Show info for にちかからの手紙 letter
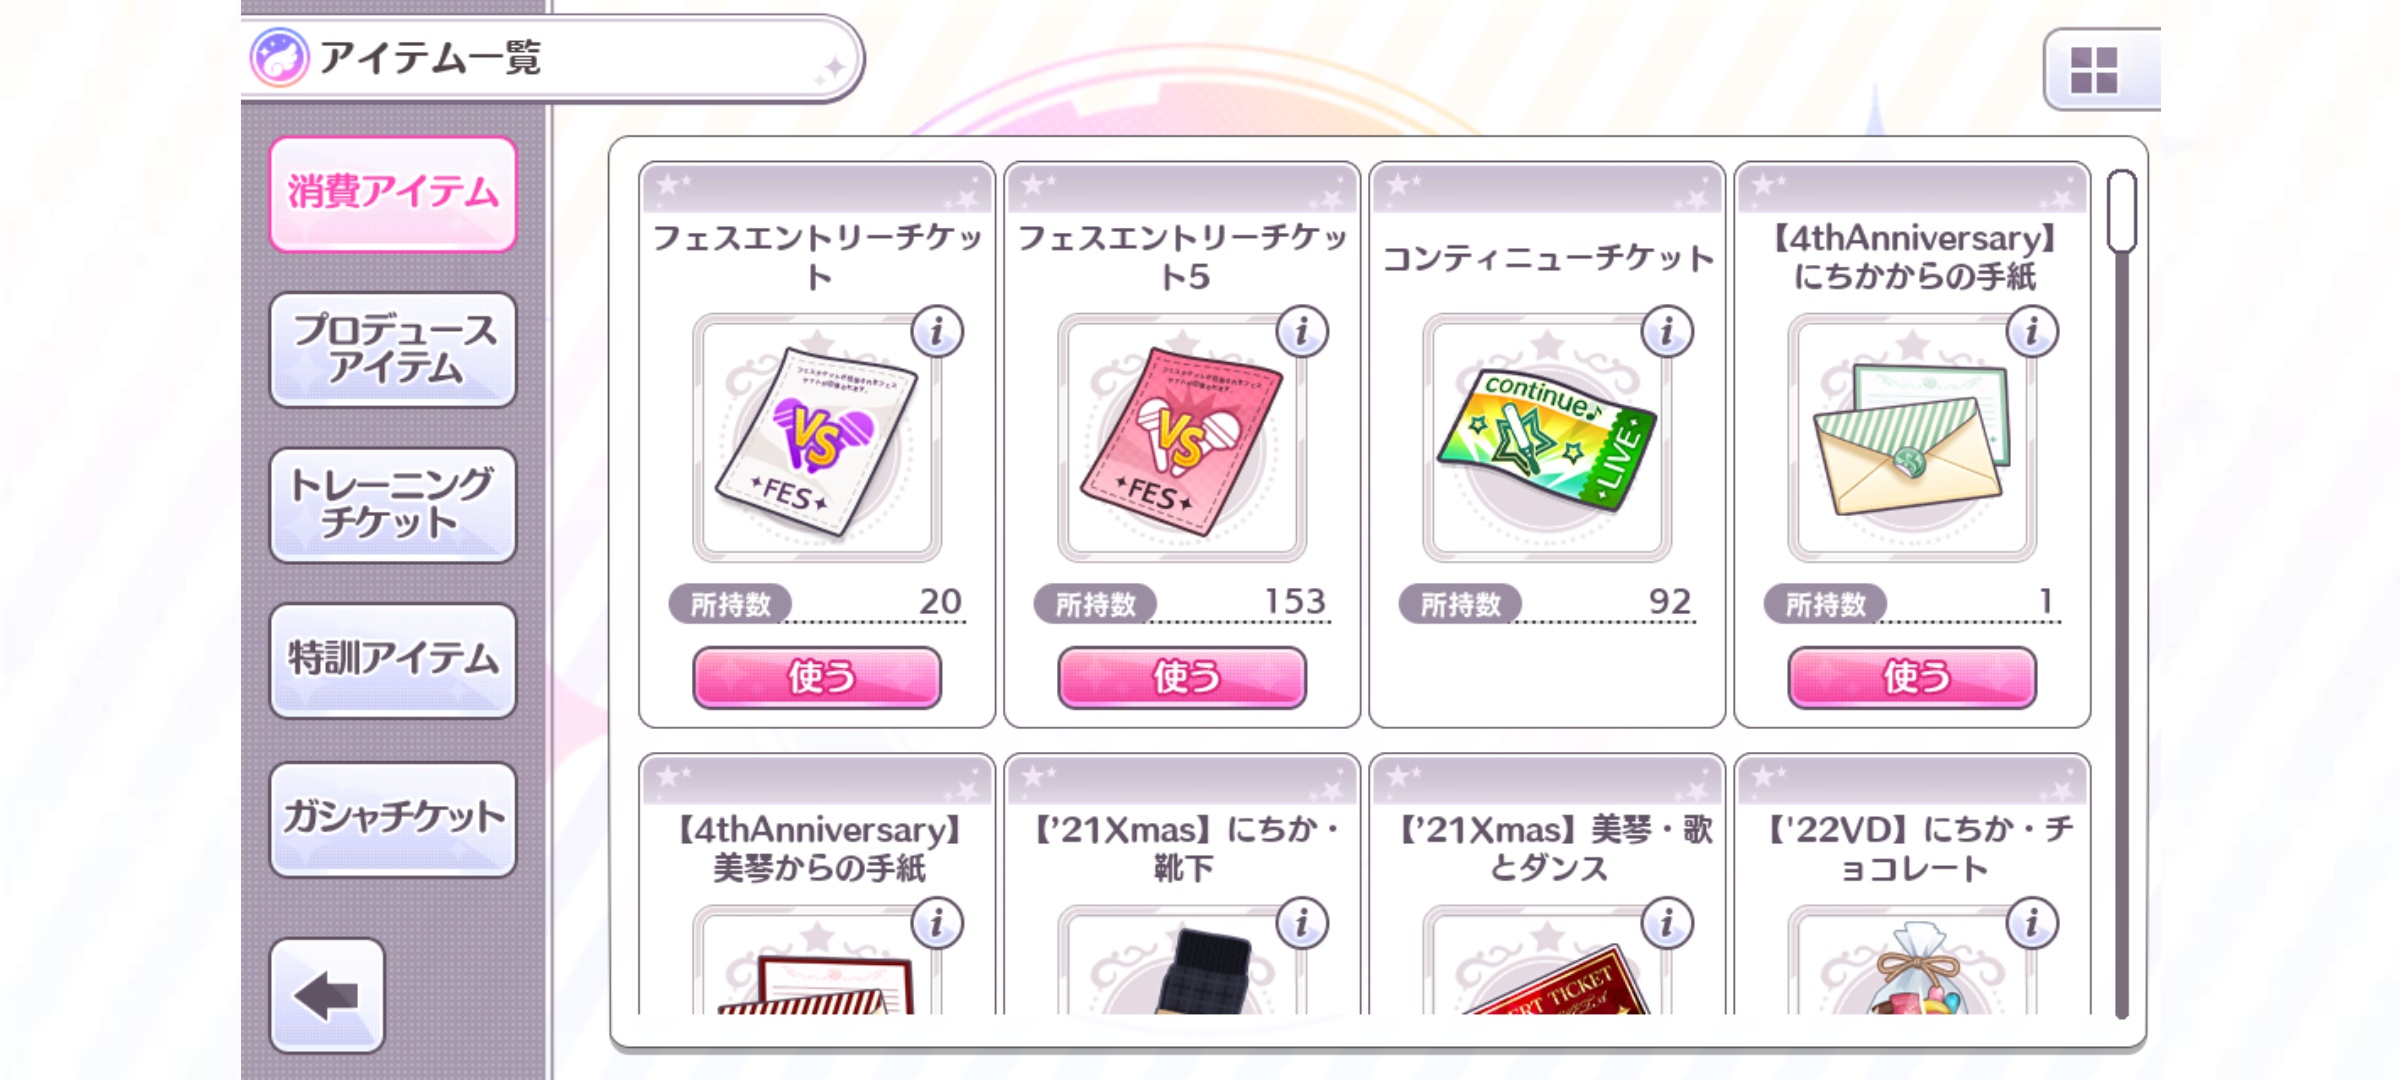Viewport: 2400px width, 1080px height. [x=2032, y=331]
